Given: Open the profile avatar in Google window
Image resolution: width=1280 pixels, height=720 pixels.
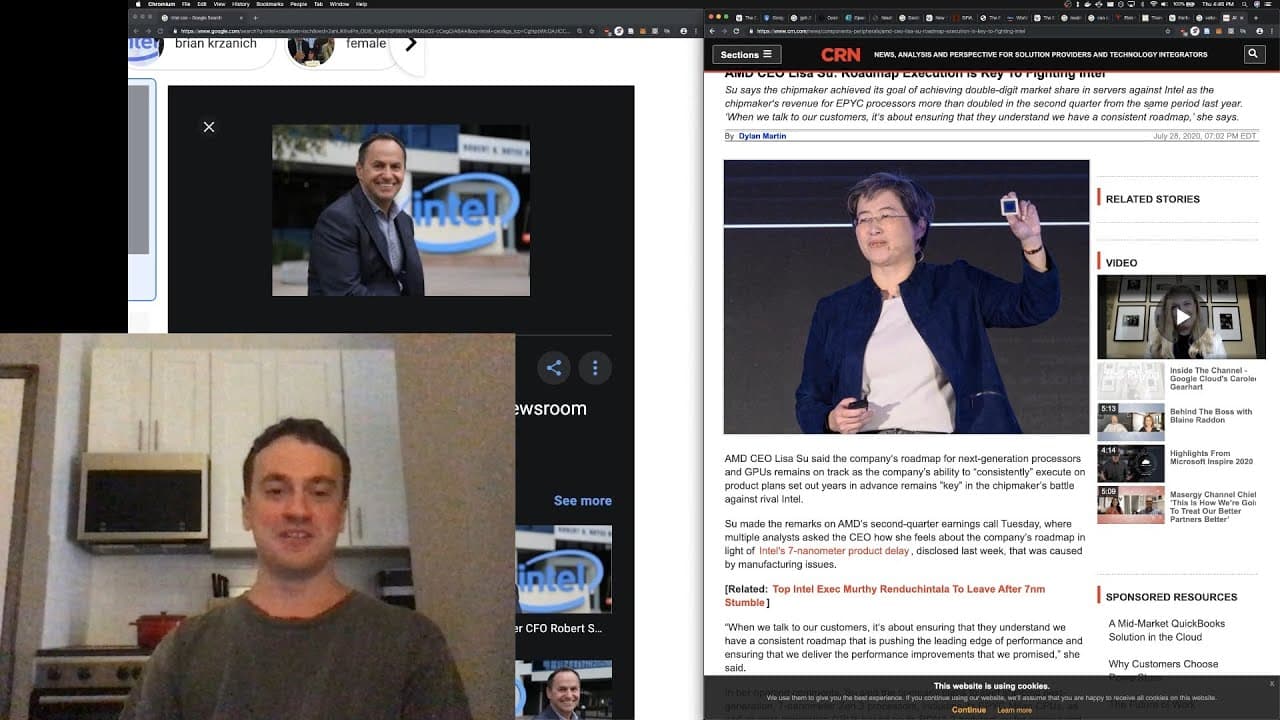Looking at the screenshot, I should tap(684, 31).
